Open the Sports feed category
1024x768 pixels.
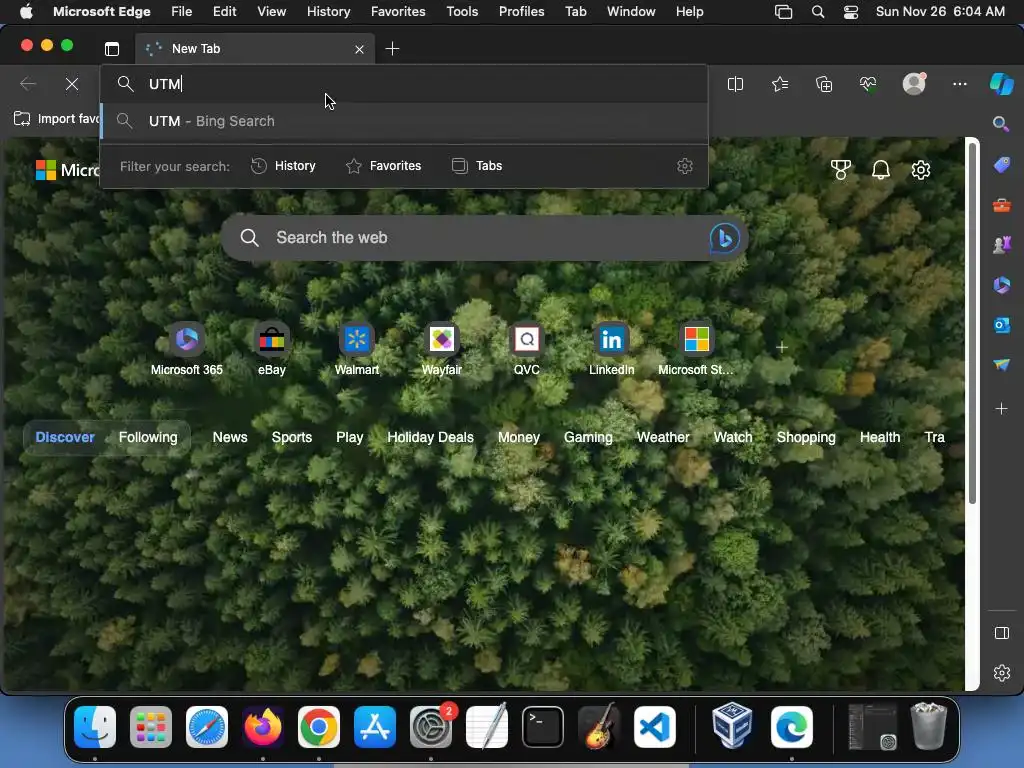(292, 438)
